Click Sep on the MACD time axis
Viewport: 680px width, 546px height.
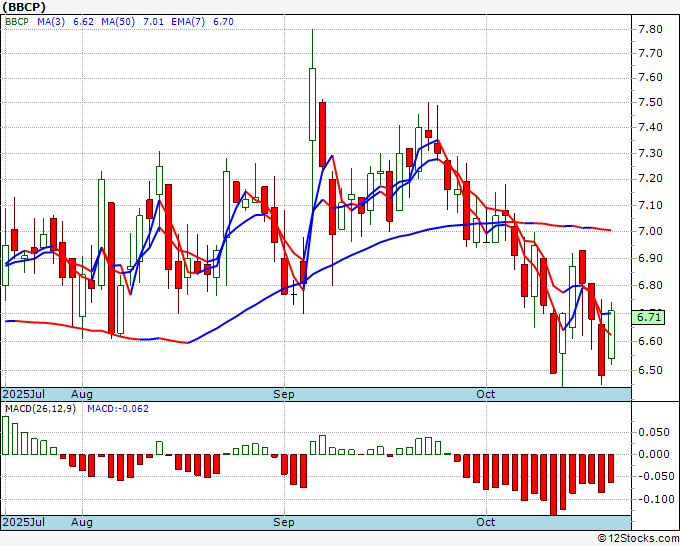pyautogui.click(x=284, y=522)
